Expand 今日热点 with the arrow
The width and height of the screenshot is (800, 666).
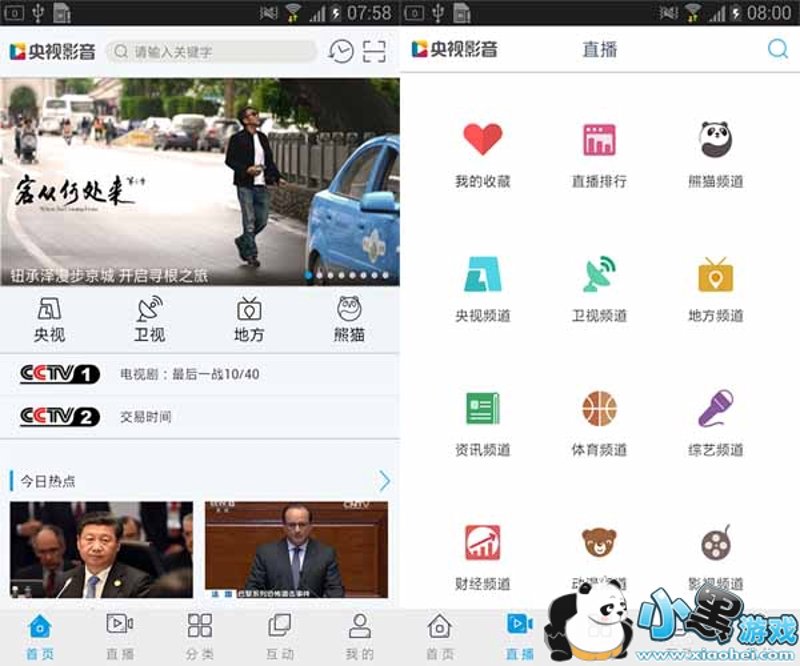tap(385, 481)
